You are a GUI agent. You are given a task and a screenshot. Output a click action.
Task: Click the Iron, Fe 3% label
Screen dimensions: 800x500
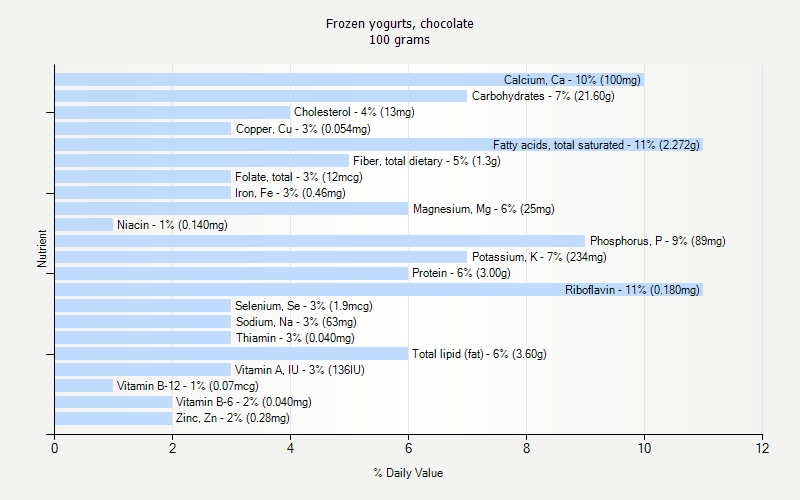click(x=290, y=193)
